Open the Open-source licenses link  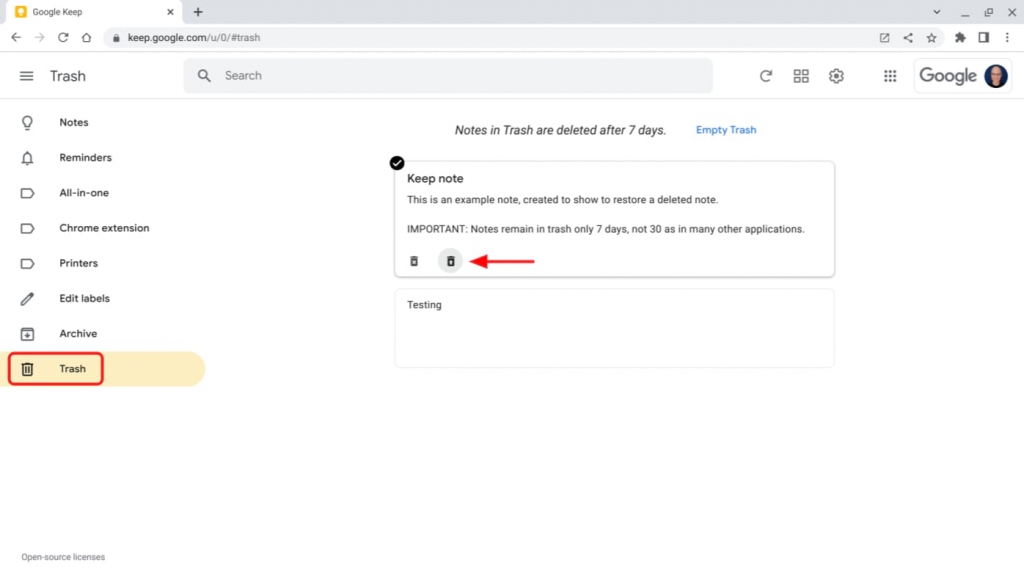tap(62, 557)
